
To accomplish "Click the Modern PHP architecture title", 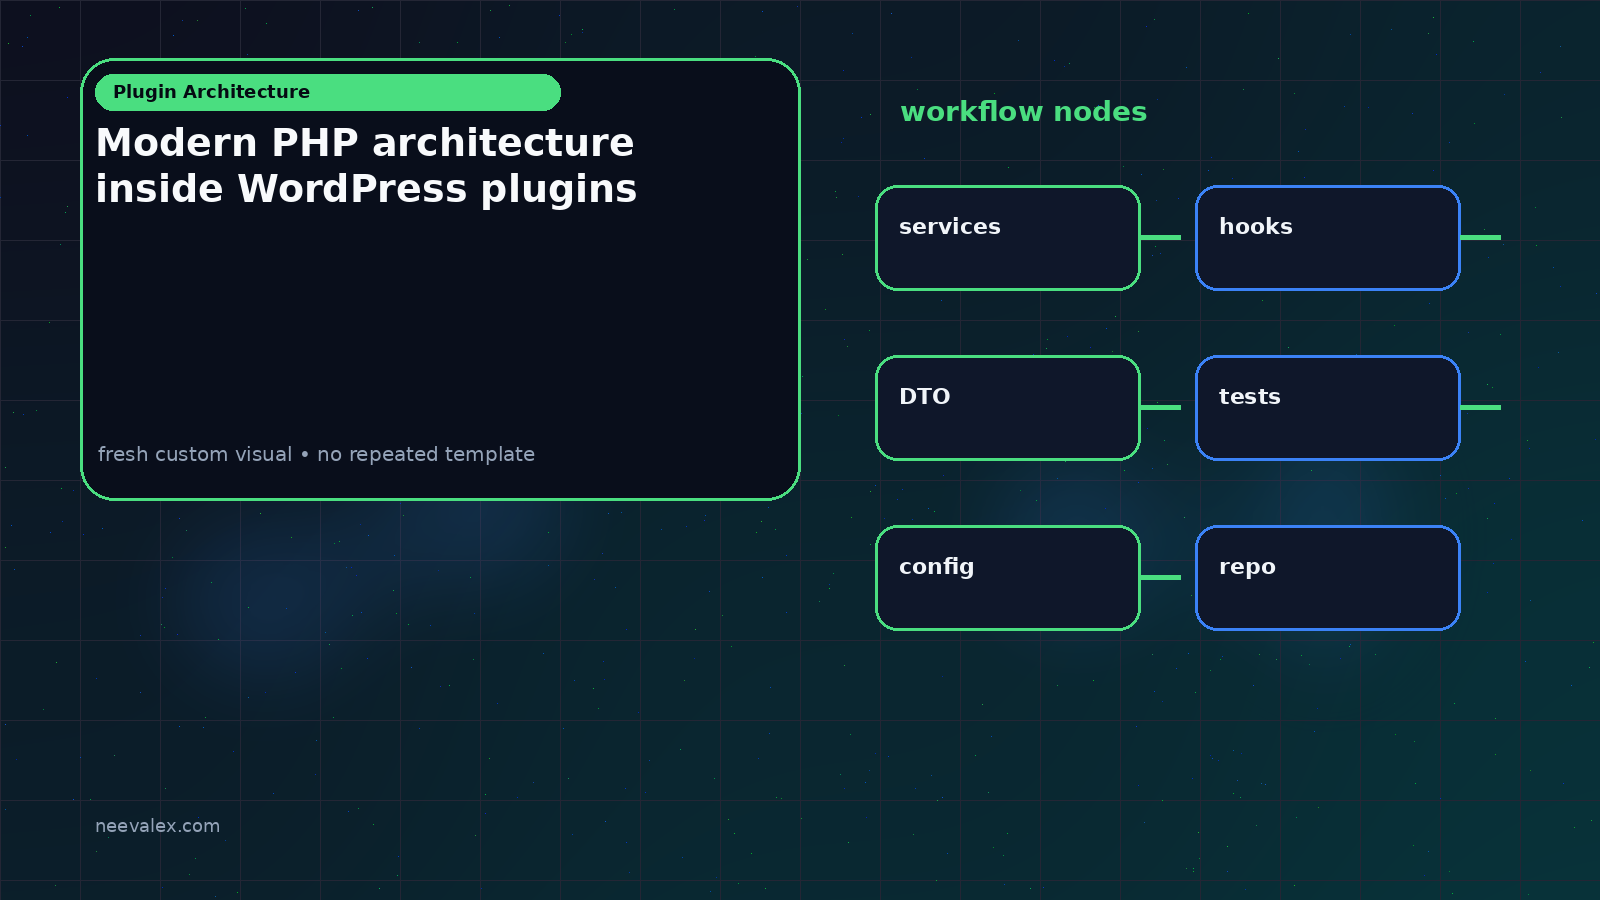I will (366, 166).
